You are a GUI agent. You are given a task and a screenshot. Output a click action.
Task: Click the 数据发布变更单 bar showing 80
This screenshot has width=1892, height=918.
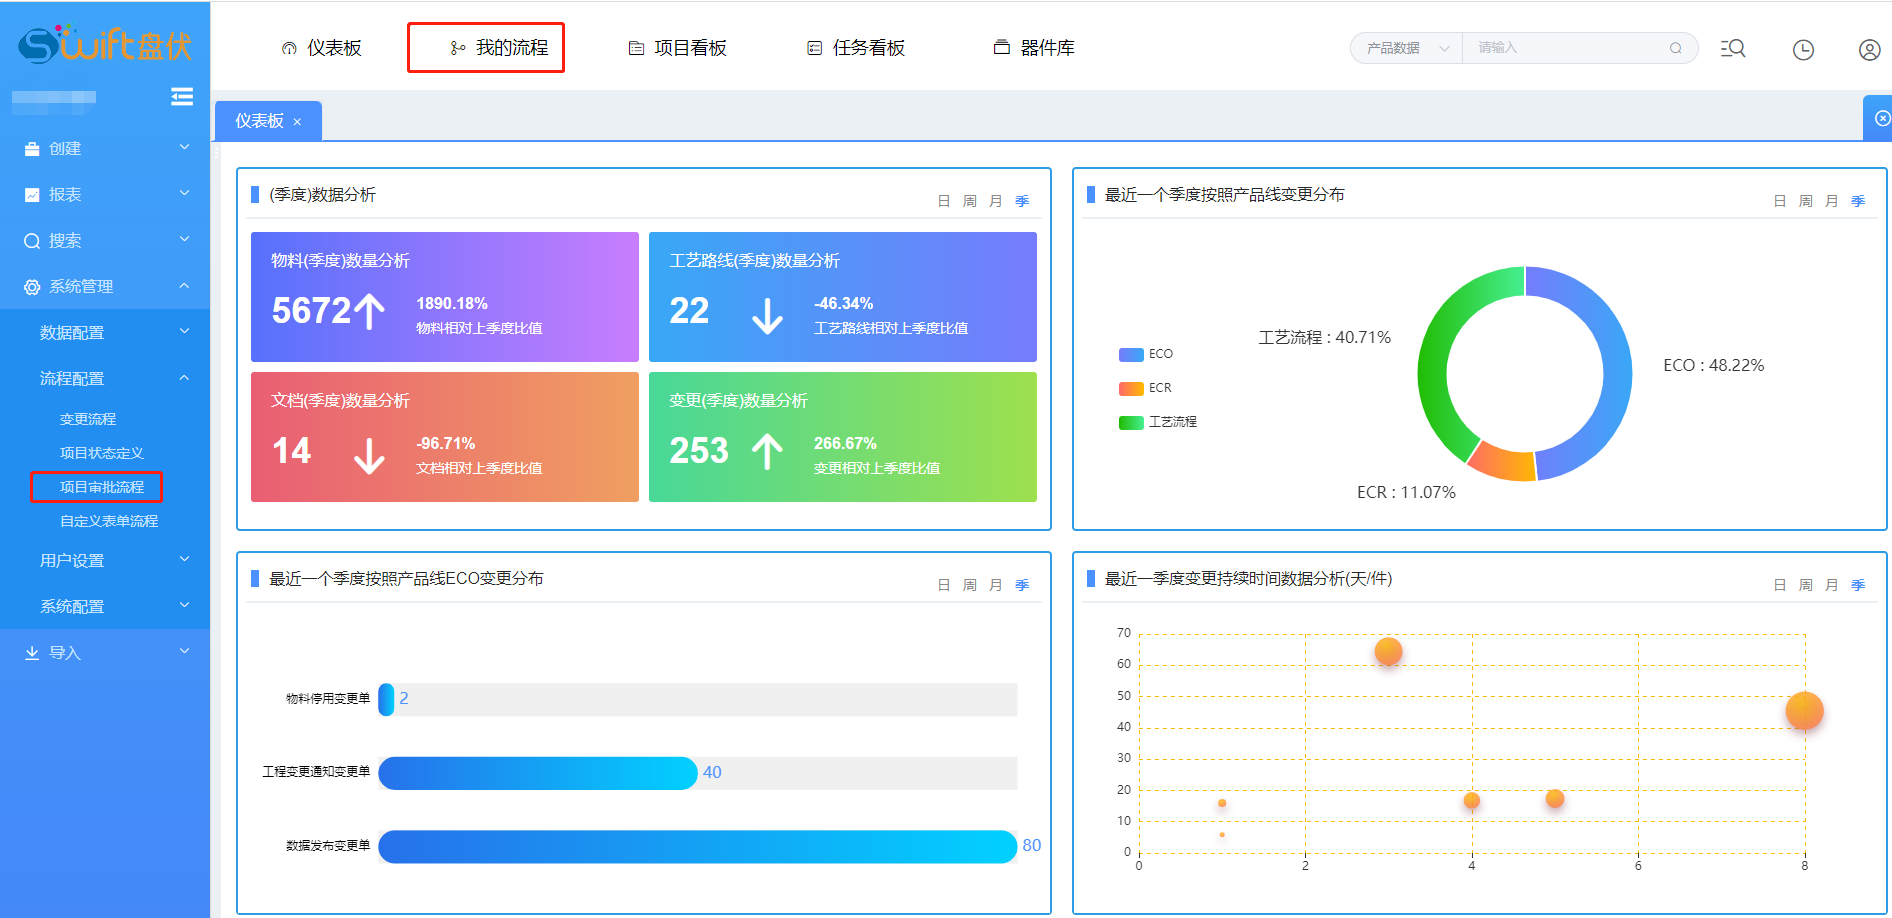pyautogui.click(x=697, y=846)
